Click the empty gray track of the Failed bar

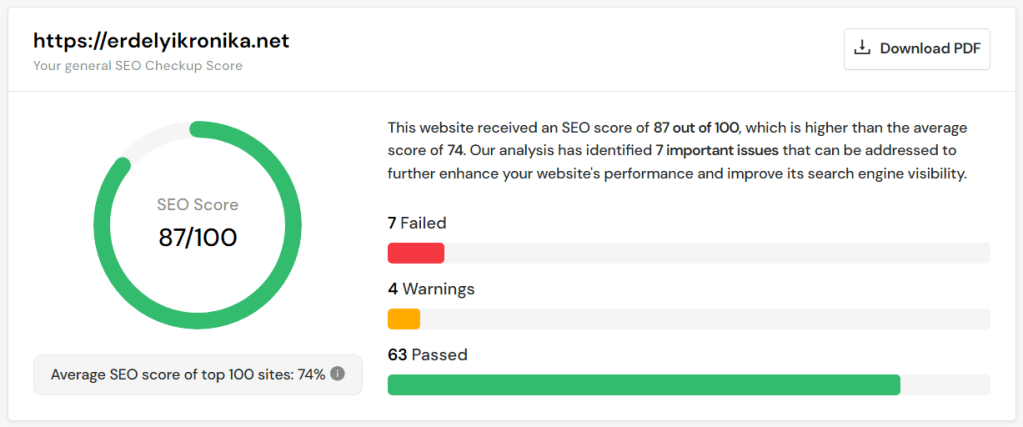(x=716, y=253)
